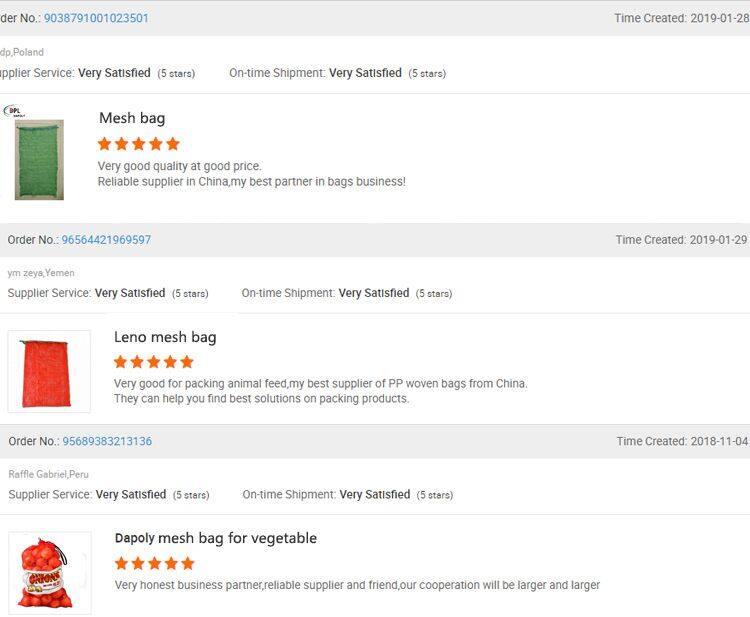Click the Time Created 2019-01-29 label
This screenshot has width=750, height=617.
[681, 240]
